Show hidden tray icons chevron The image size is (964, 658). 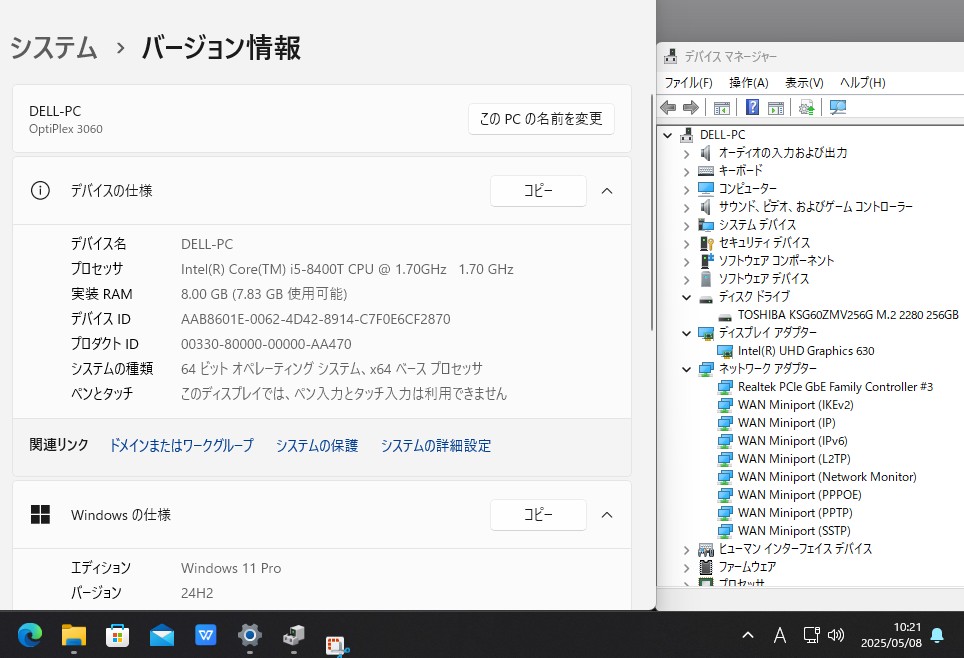748,635
